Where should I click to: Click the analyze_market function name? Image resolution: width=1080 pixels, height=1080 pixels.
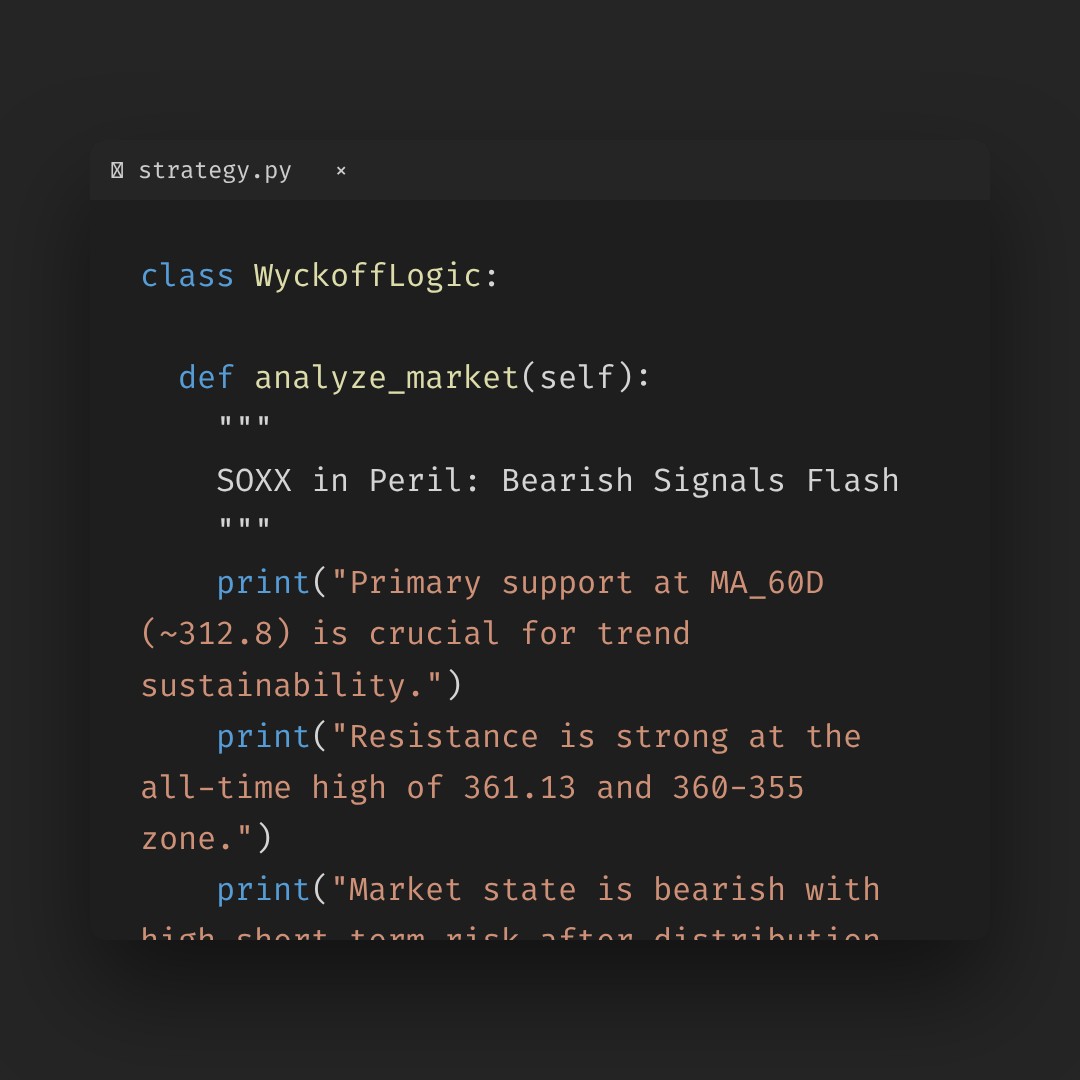coord(387,378)
